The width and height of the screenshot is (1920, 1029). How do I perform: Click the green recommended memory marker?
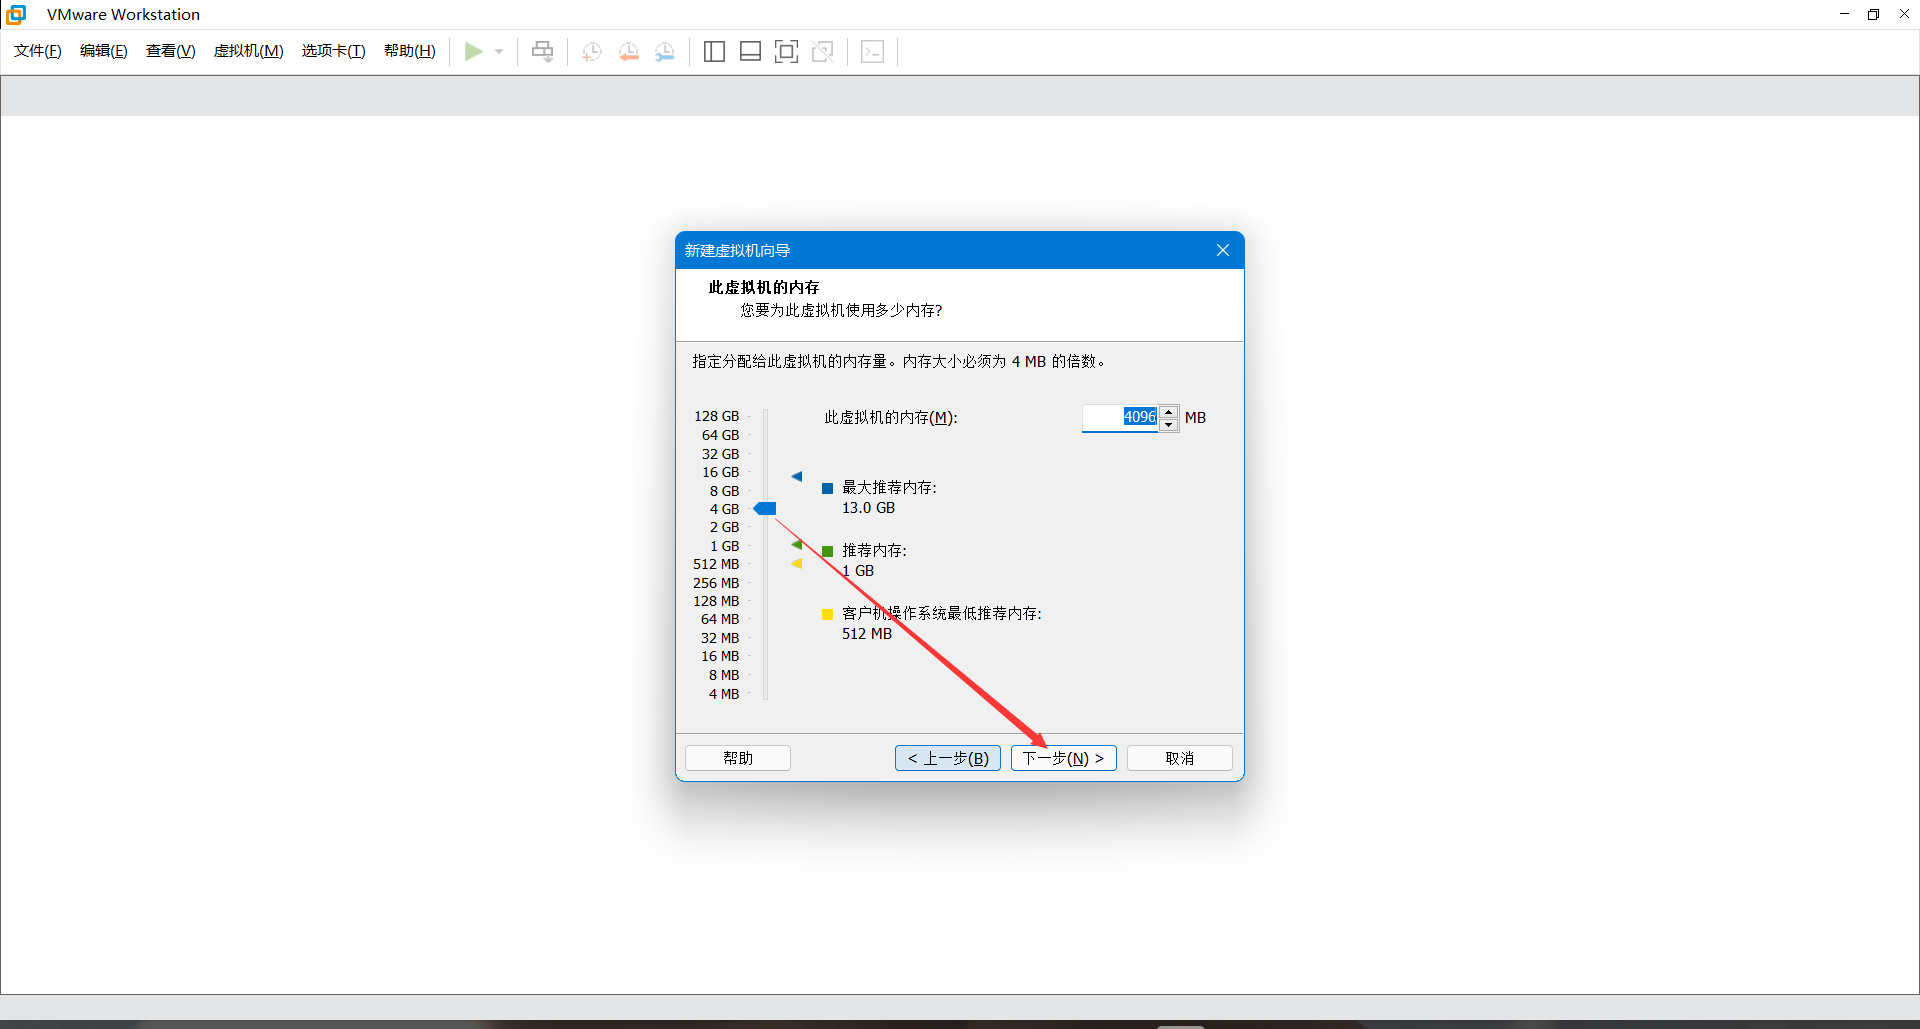tap(797, 545)
